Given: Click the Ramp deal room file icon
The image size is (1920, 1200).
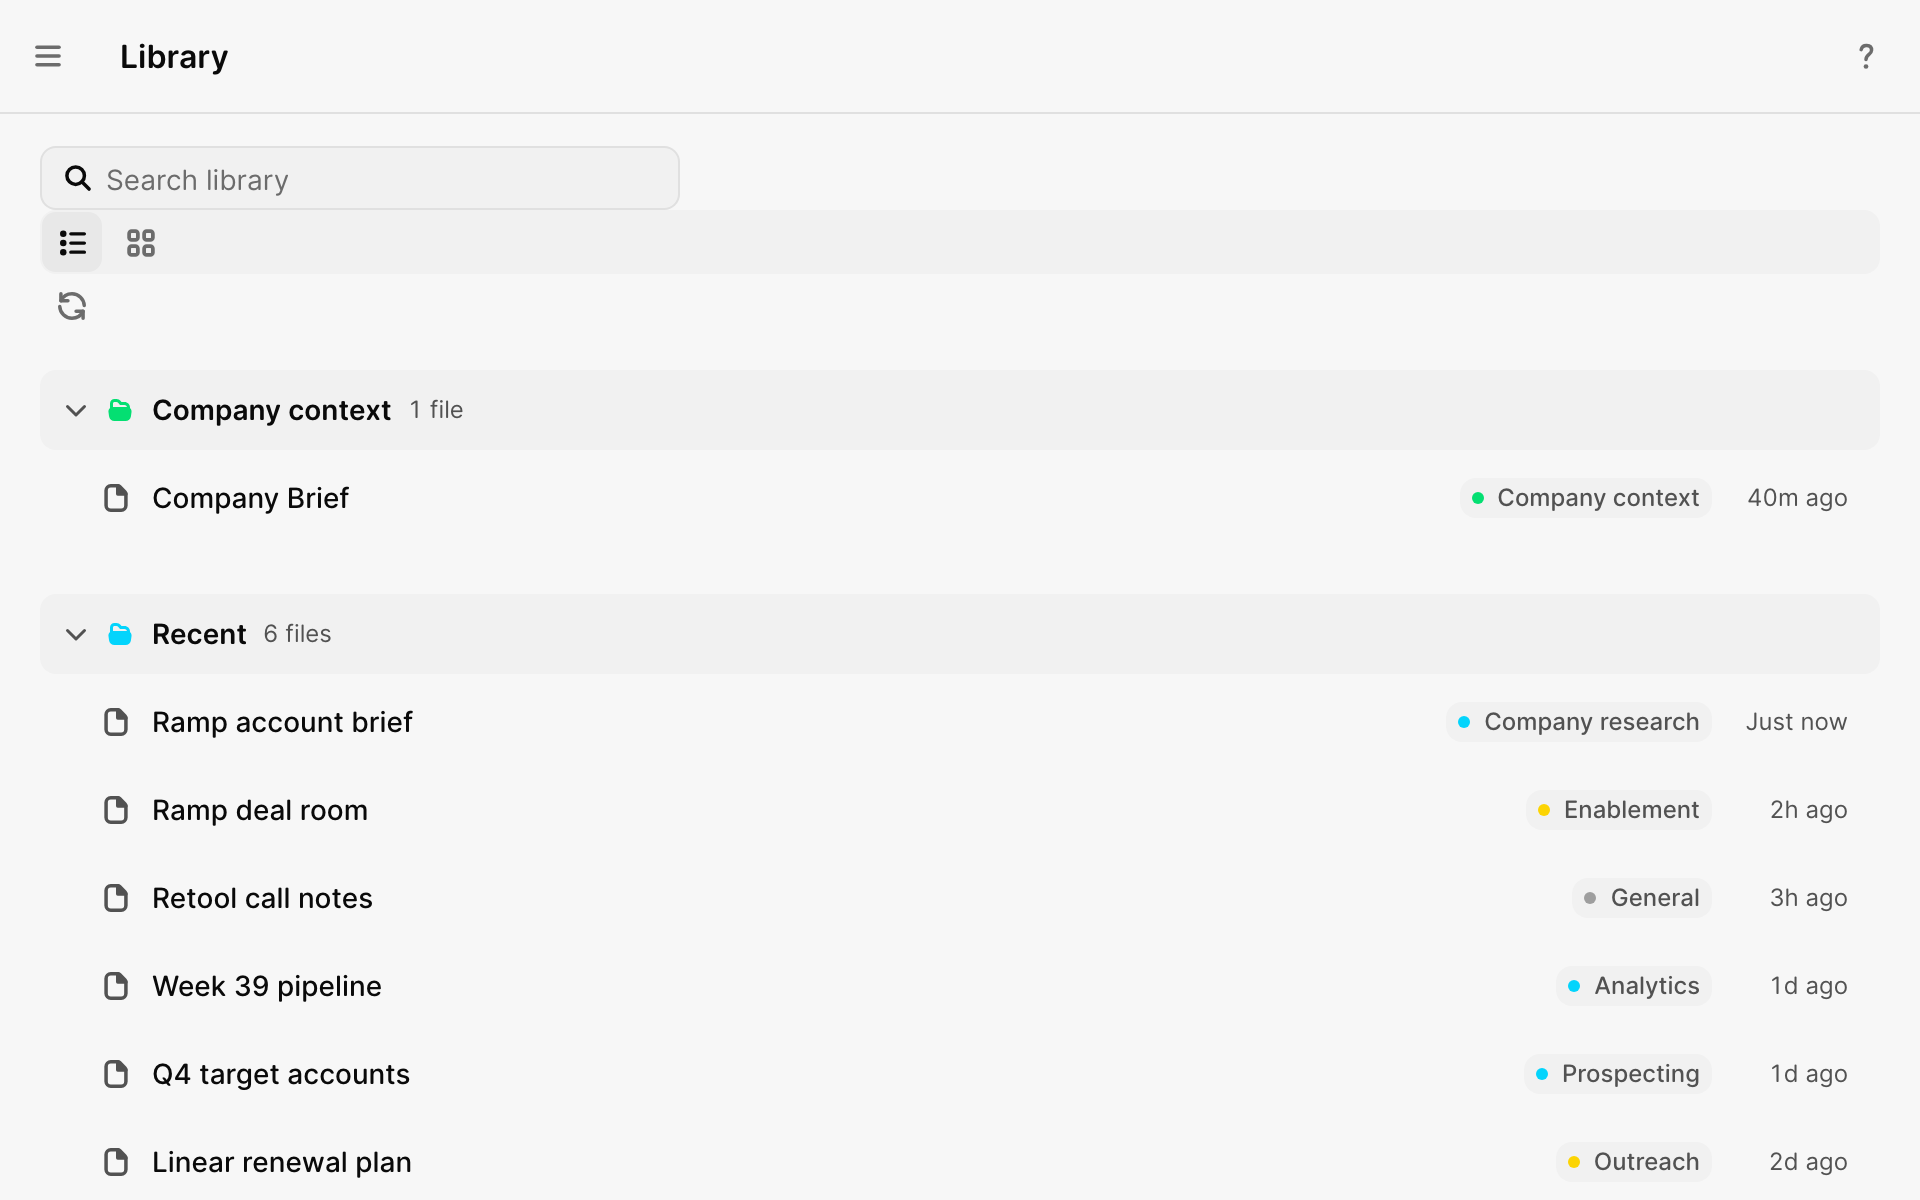Looking at the screenshot, I should coord(116,810).
